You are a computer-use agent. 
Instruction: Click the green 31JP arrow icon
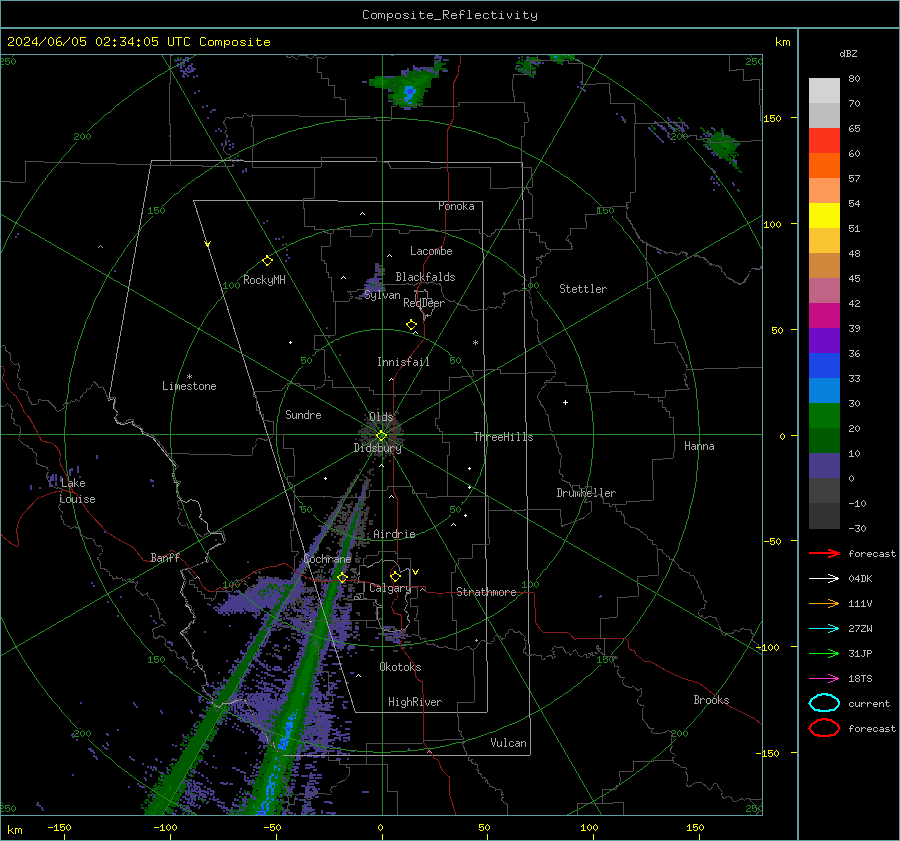pyautogui.click(x=824, y=653)
